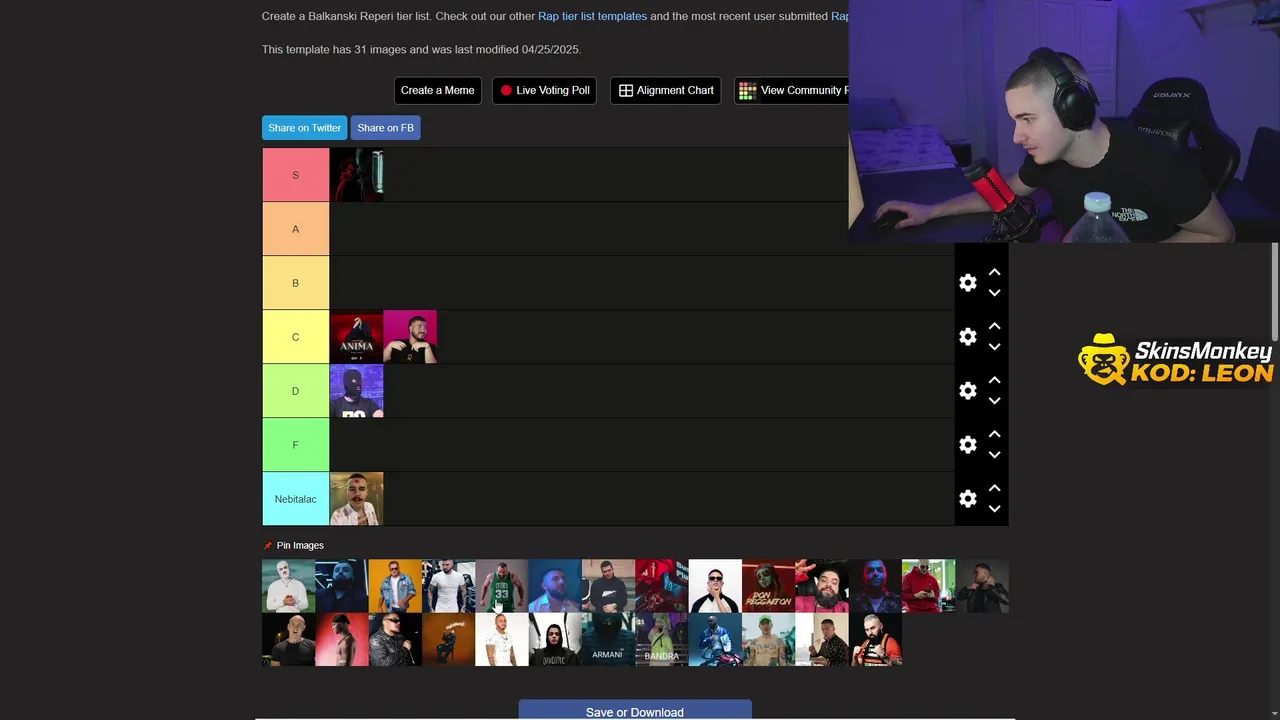Click the red pin icon beside Pin Images

click(267, 546)
